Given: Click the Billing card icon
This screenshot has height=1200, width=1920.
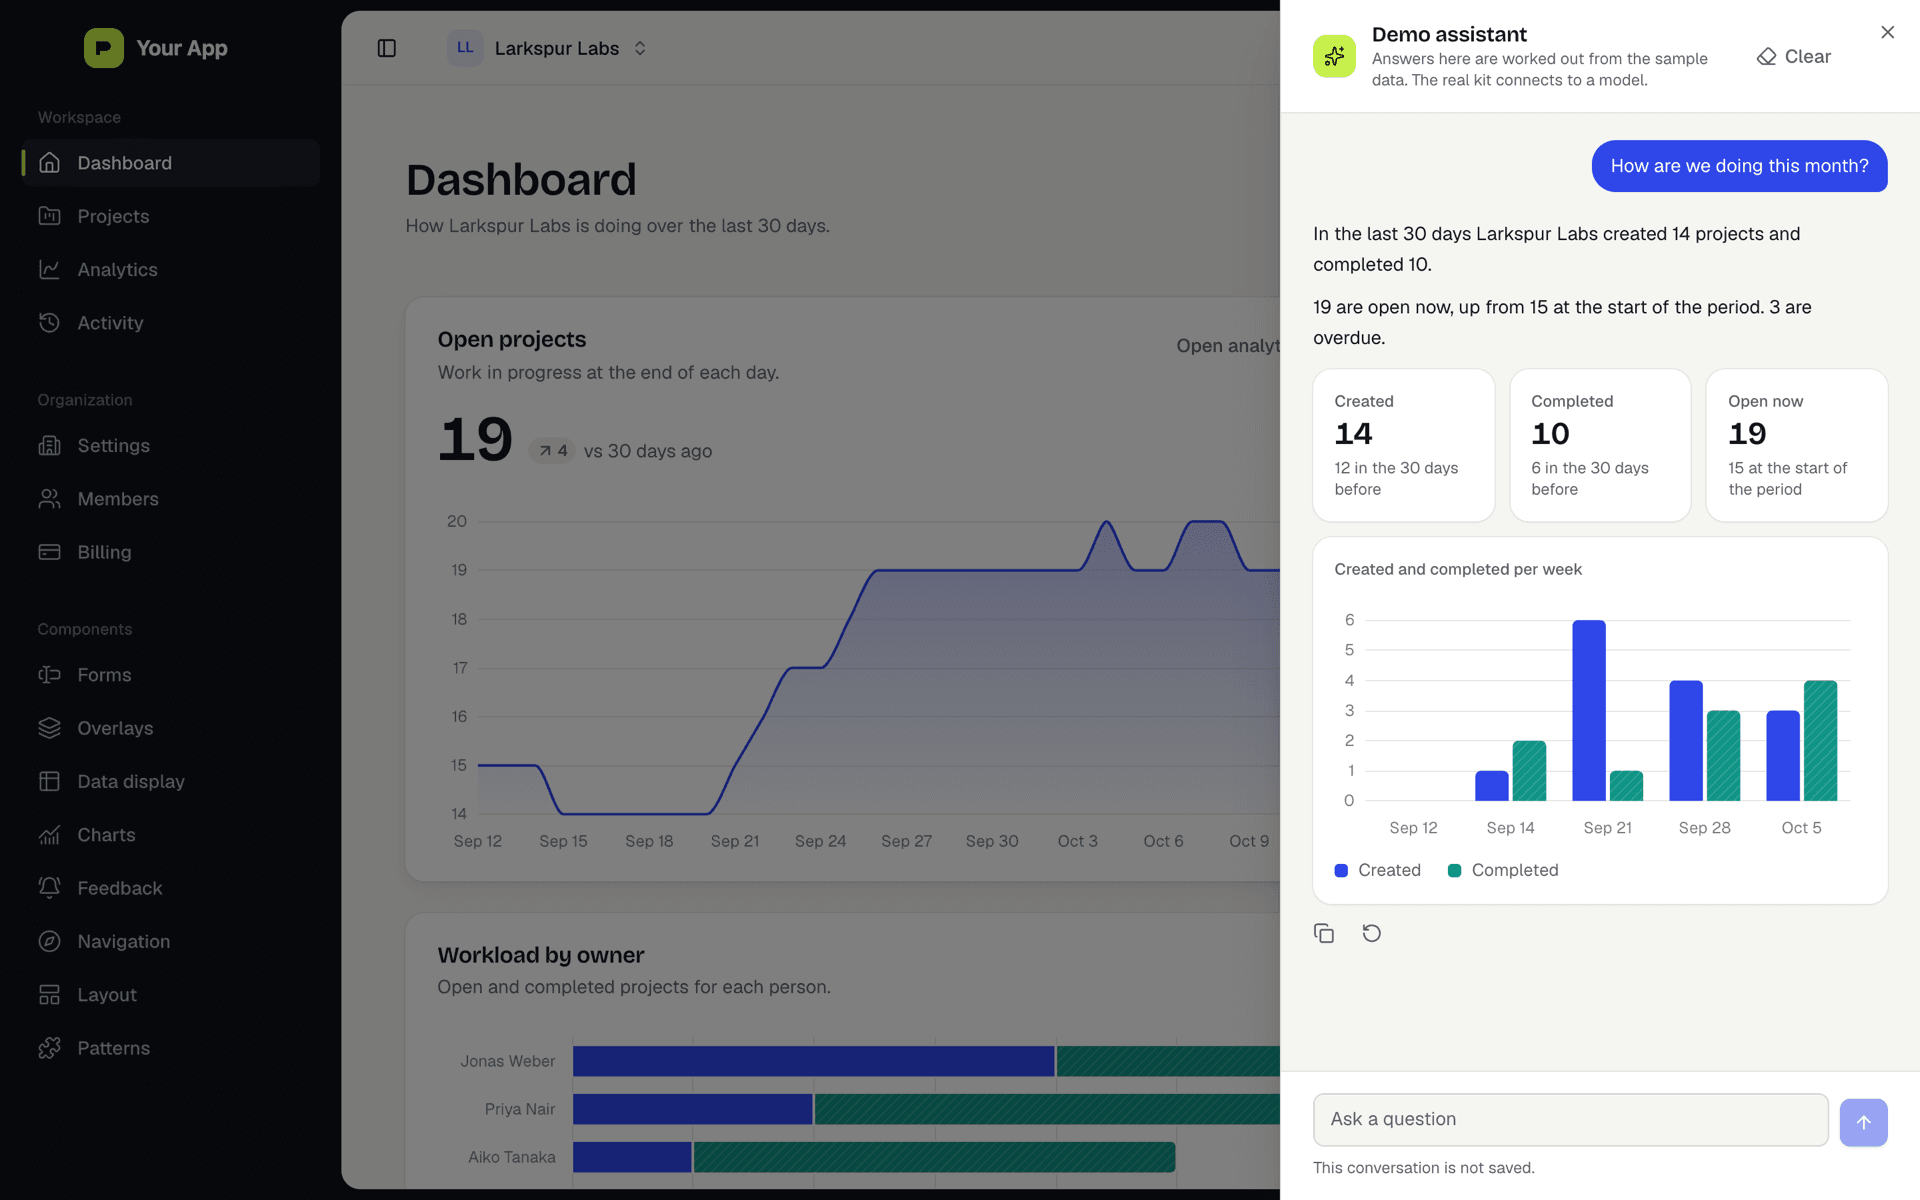Looking at the screenshot, I should pyautogui.click(x=50, y=552).
